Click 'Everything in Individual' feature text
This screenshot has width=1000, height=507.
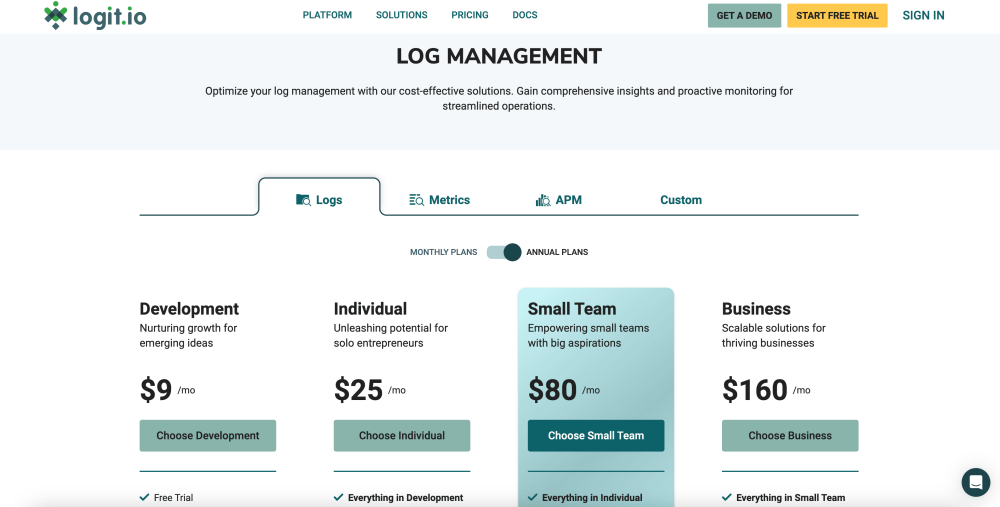pos(592,497)
